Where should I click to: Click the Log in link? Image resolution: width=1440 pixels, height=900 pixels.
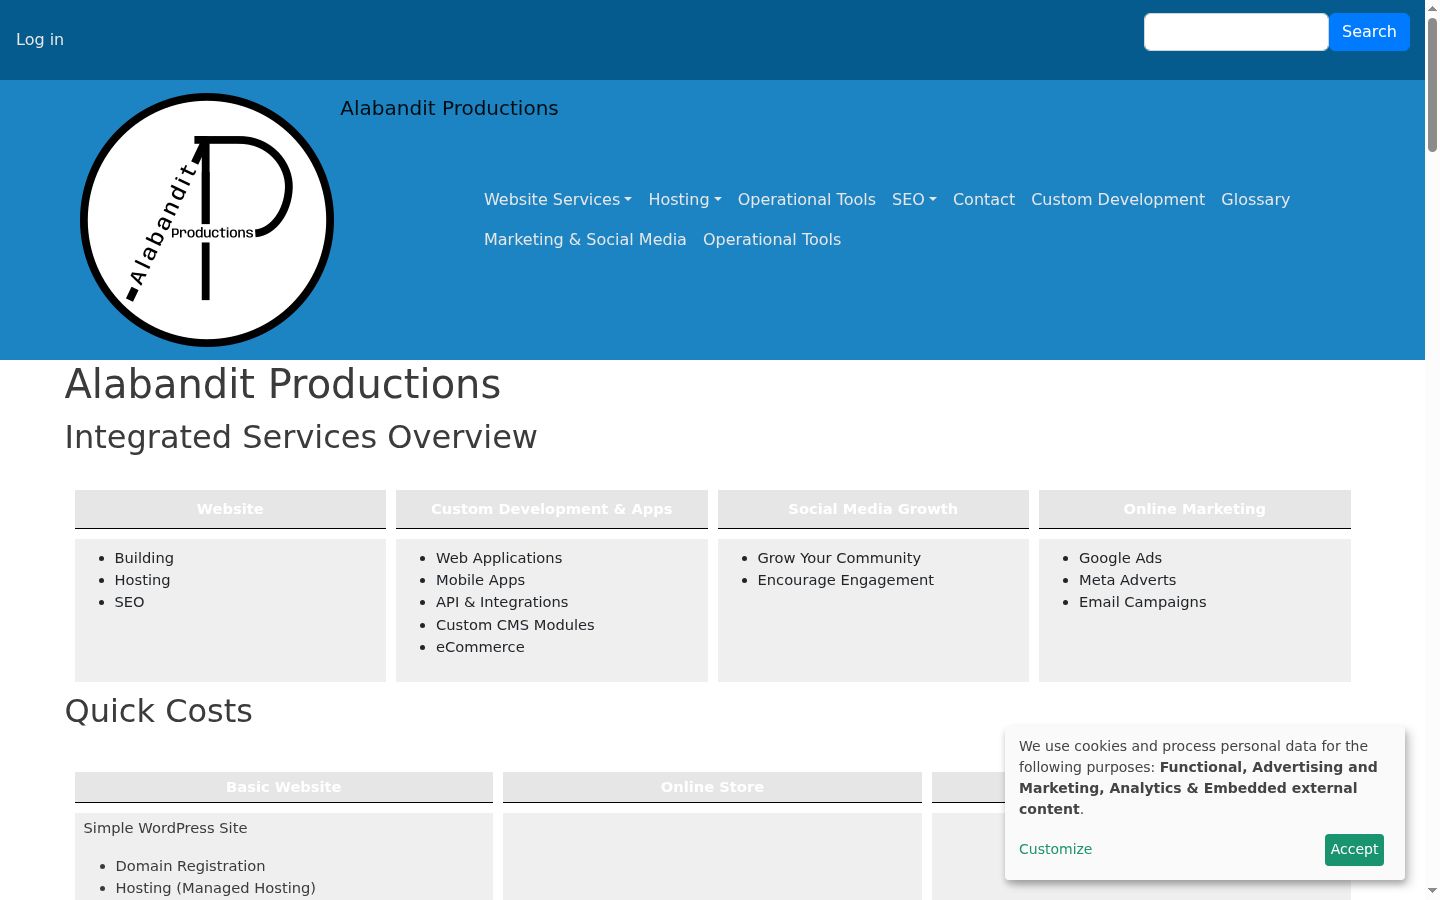(x=40, y=39)
